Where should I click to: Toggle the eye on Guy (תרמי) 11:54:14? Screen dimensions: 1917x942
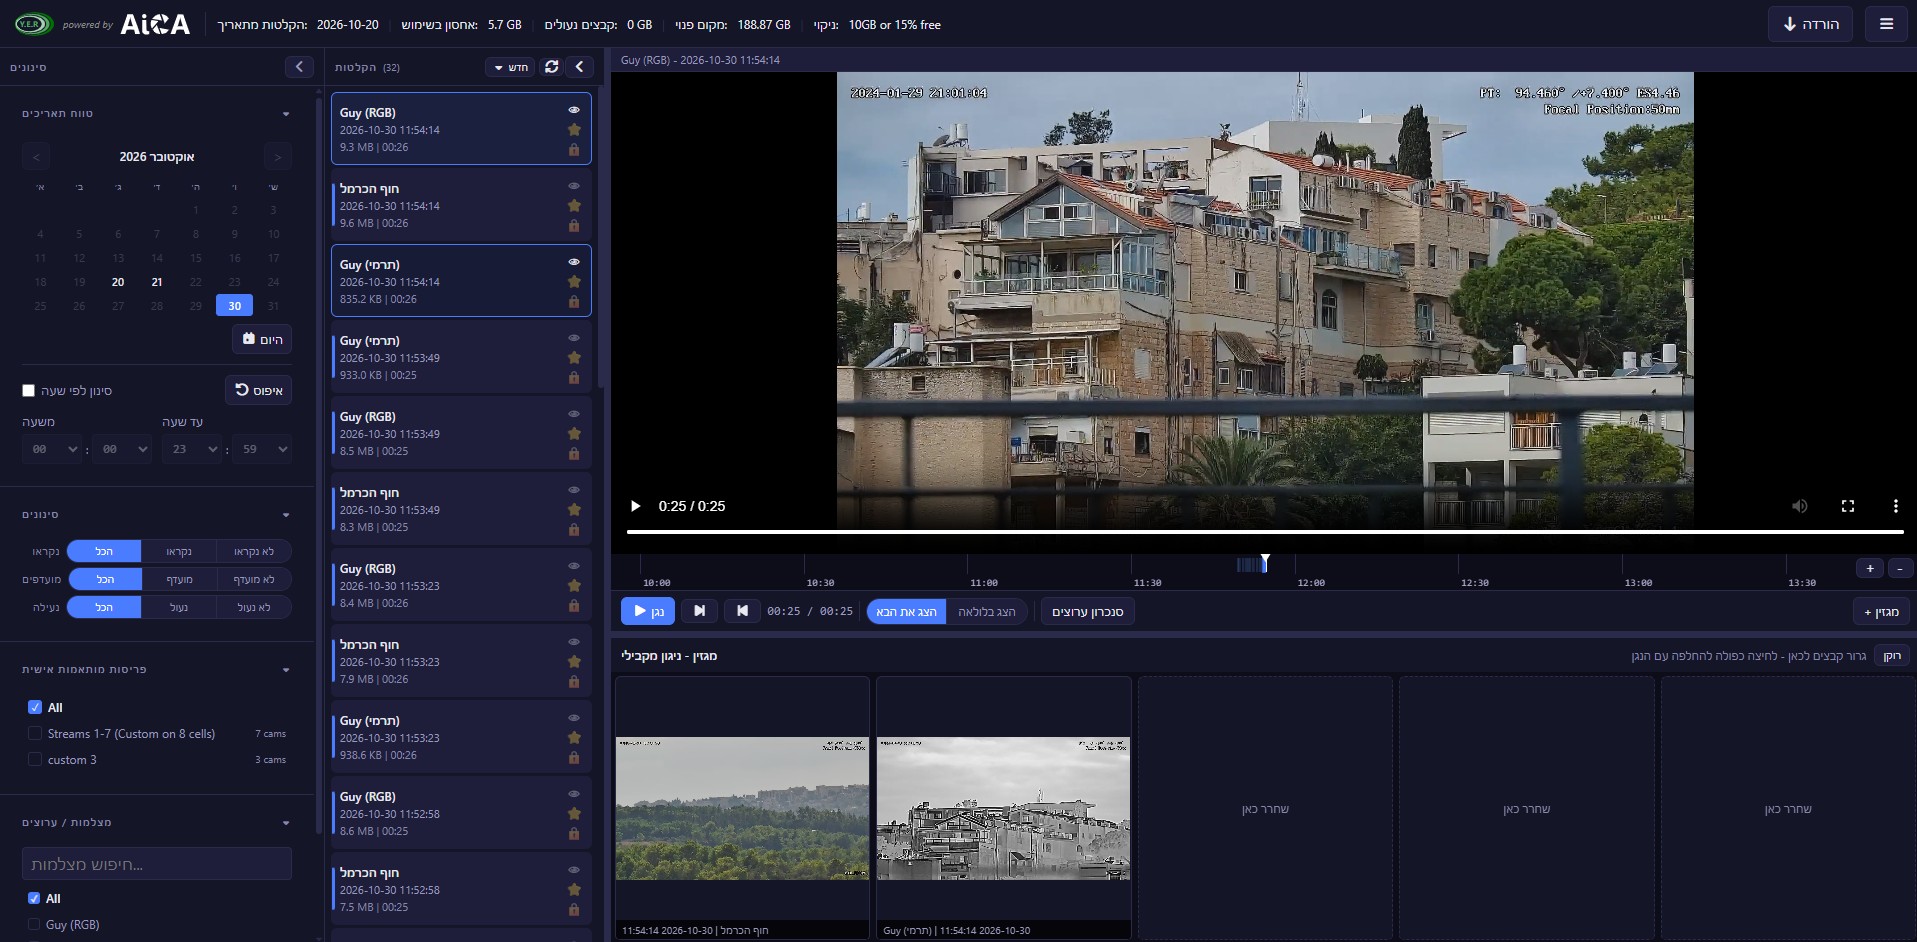[574, 262]
